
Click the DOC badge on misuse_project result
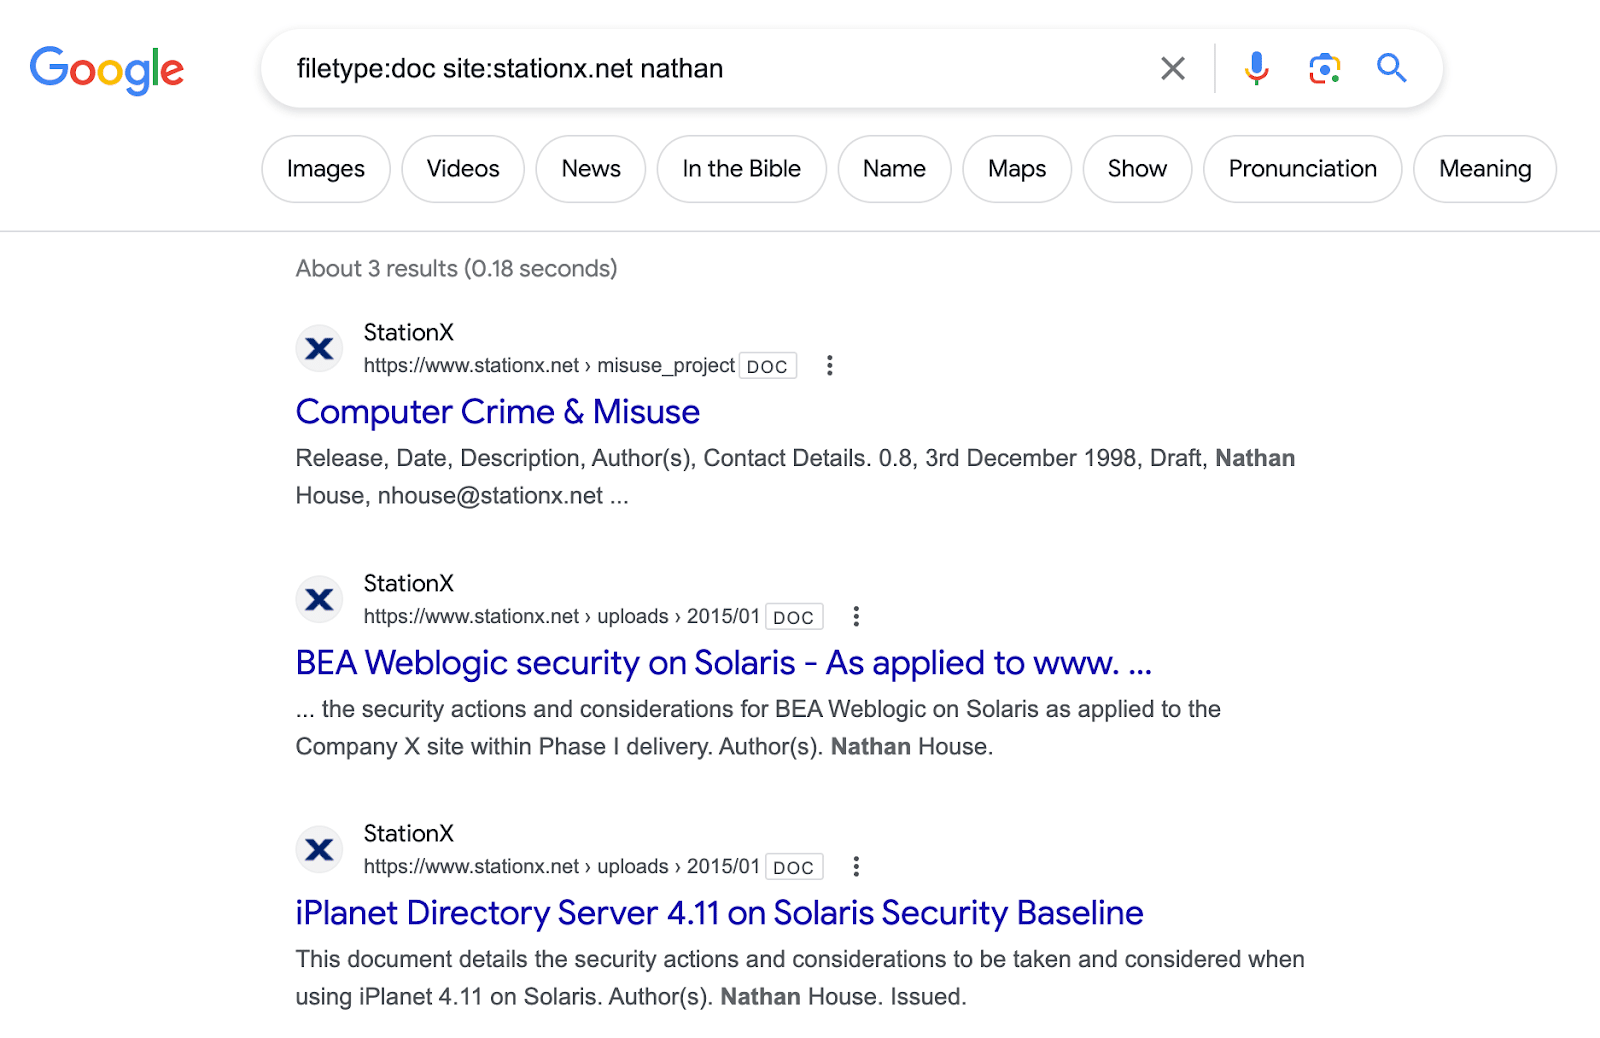(x=768, y=366)
